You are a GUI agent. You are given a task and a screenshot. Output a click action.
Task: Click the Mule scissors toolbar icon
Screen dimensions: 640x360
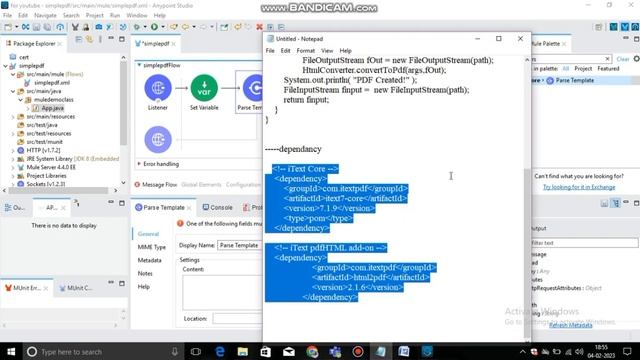pyautogui.click(x=75, y=27)
